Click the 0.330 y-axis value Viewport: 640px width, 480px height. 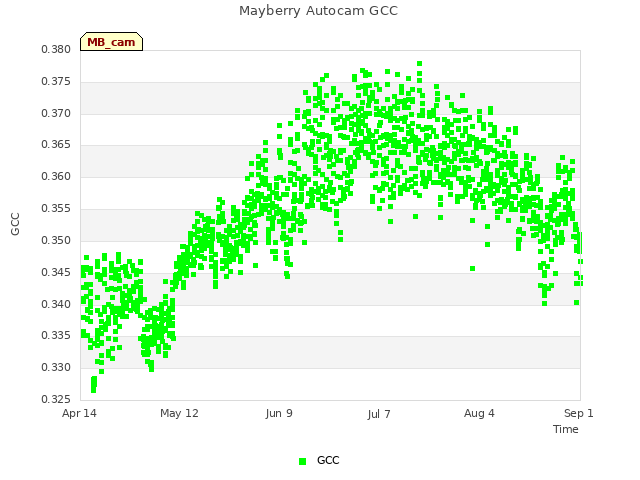coord(56,367)
